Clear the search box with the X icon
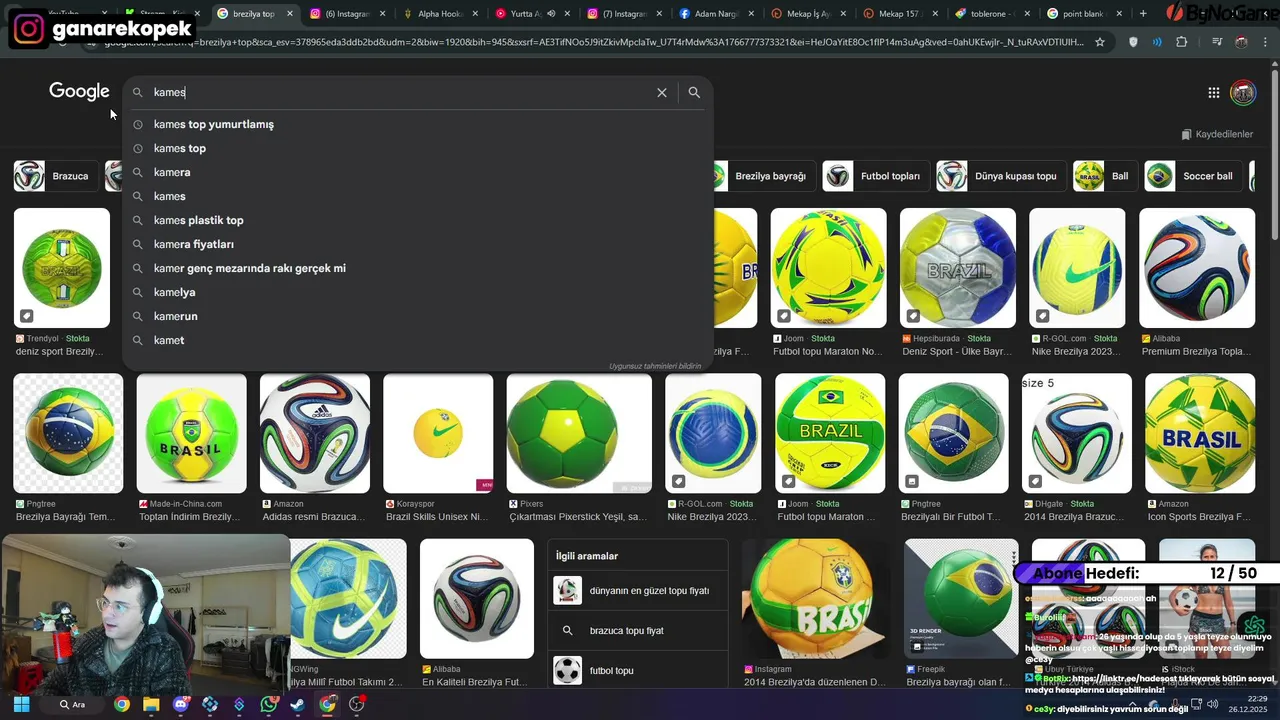Viewport: 1280px width, 720px height. 661,92
